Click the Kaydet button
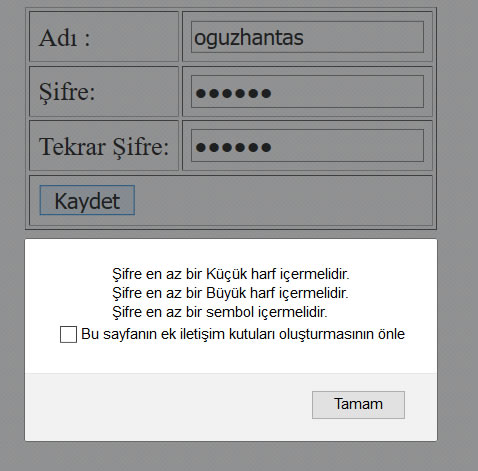 tap(87, 200)
